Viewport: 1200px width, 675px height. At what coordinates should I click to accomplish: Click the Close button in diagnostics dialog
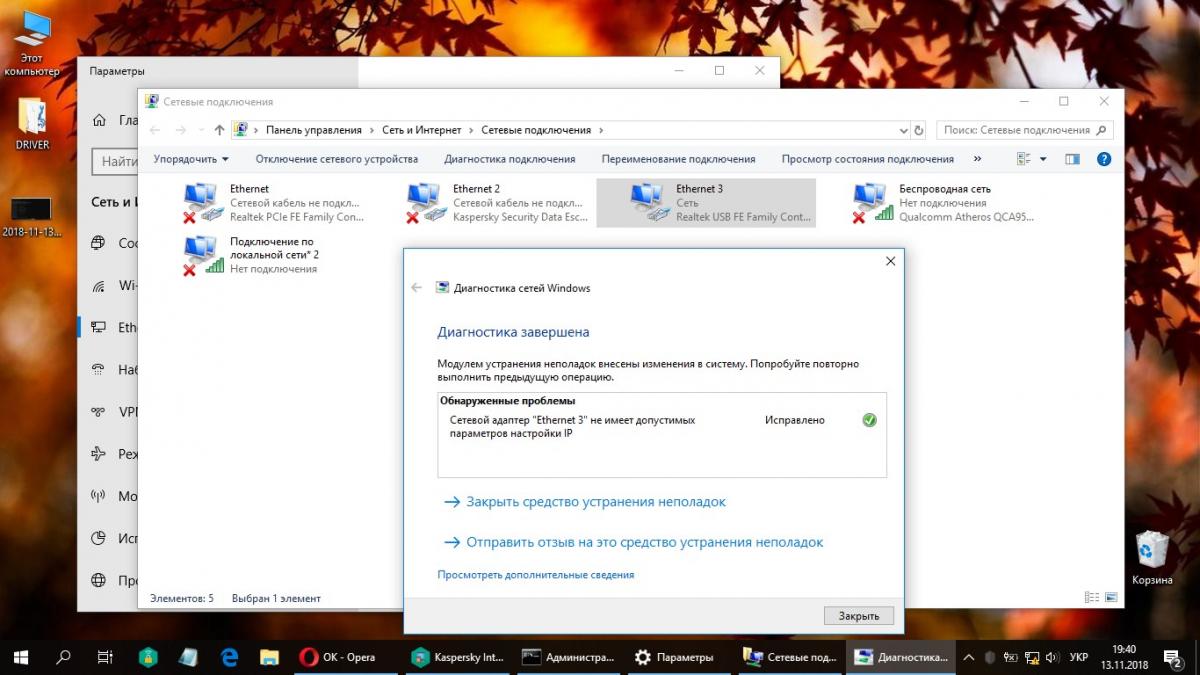[x=859, y=616]
